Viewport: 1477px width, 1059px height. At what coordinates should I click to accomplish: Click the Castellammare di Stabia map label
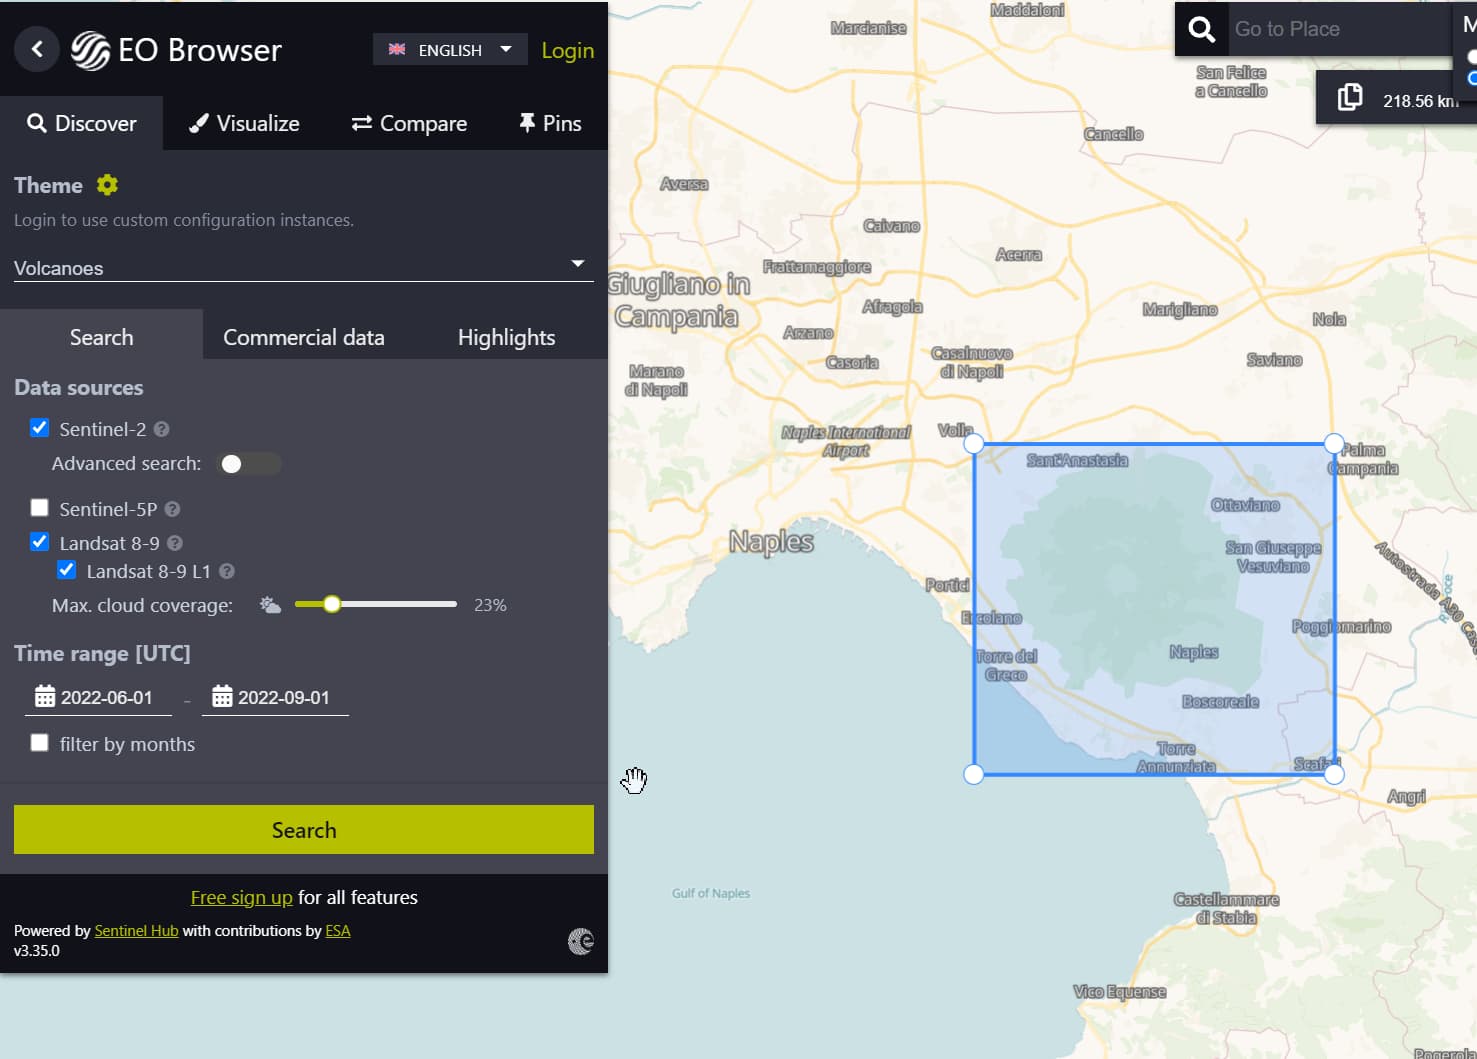[x=1226, y=908]
